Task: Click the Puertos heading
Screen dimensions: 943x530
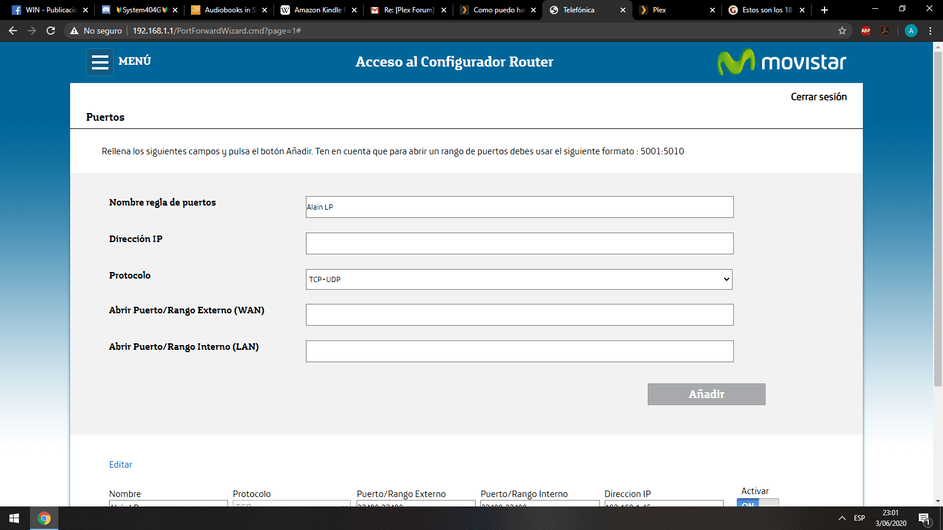Action: 105,117
